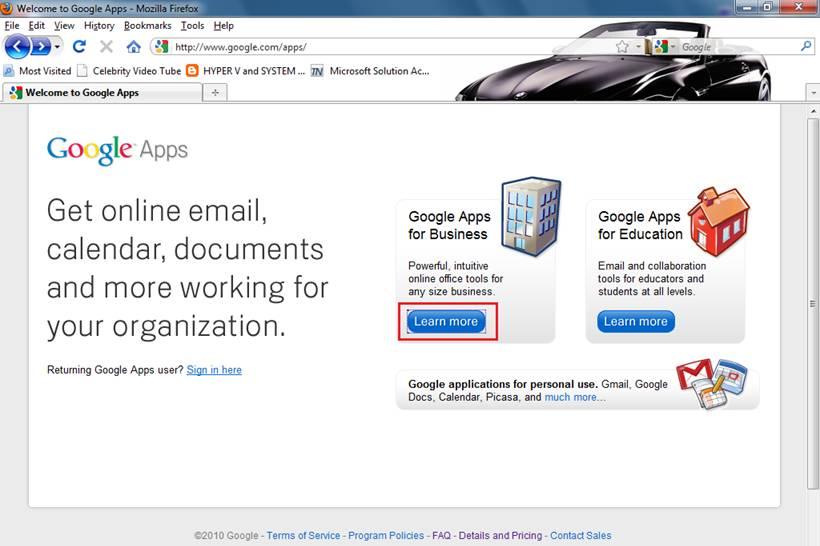Image resolution: width=820 pixels, height=546 pixels.
Task: Open the list all tabs dropdown
Action: [813, 93]
